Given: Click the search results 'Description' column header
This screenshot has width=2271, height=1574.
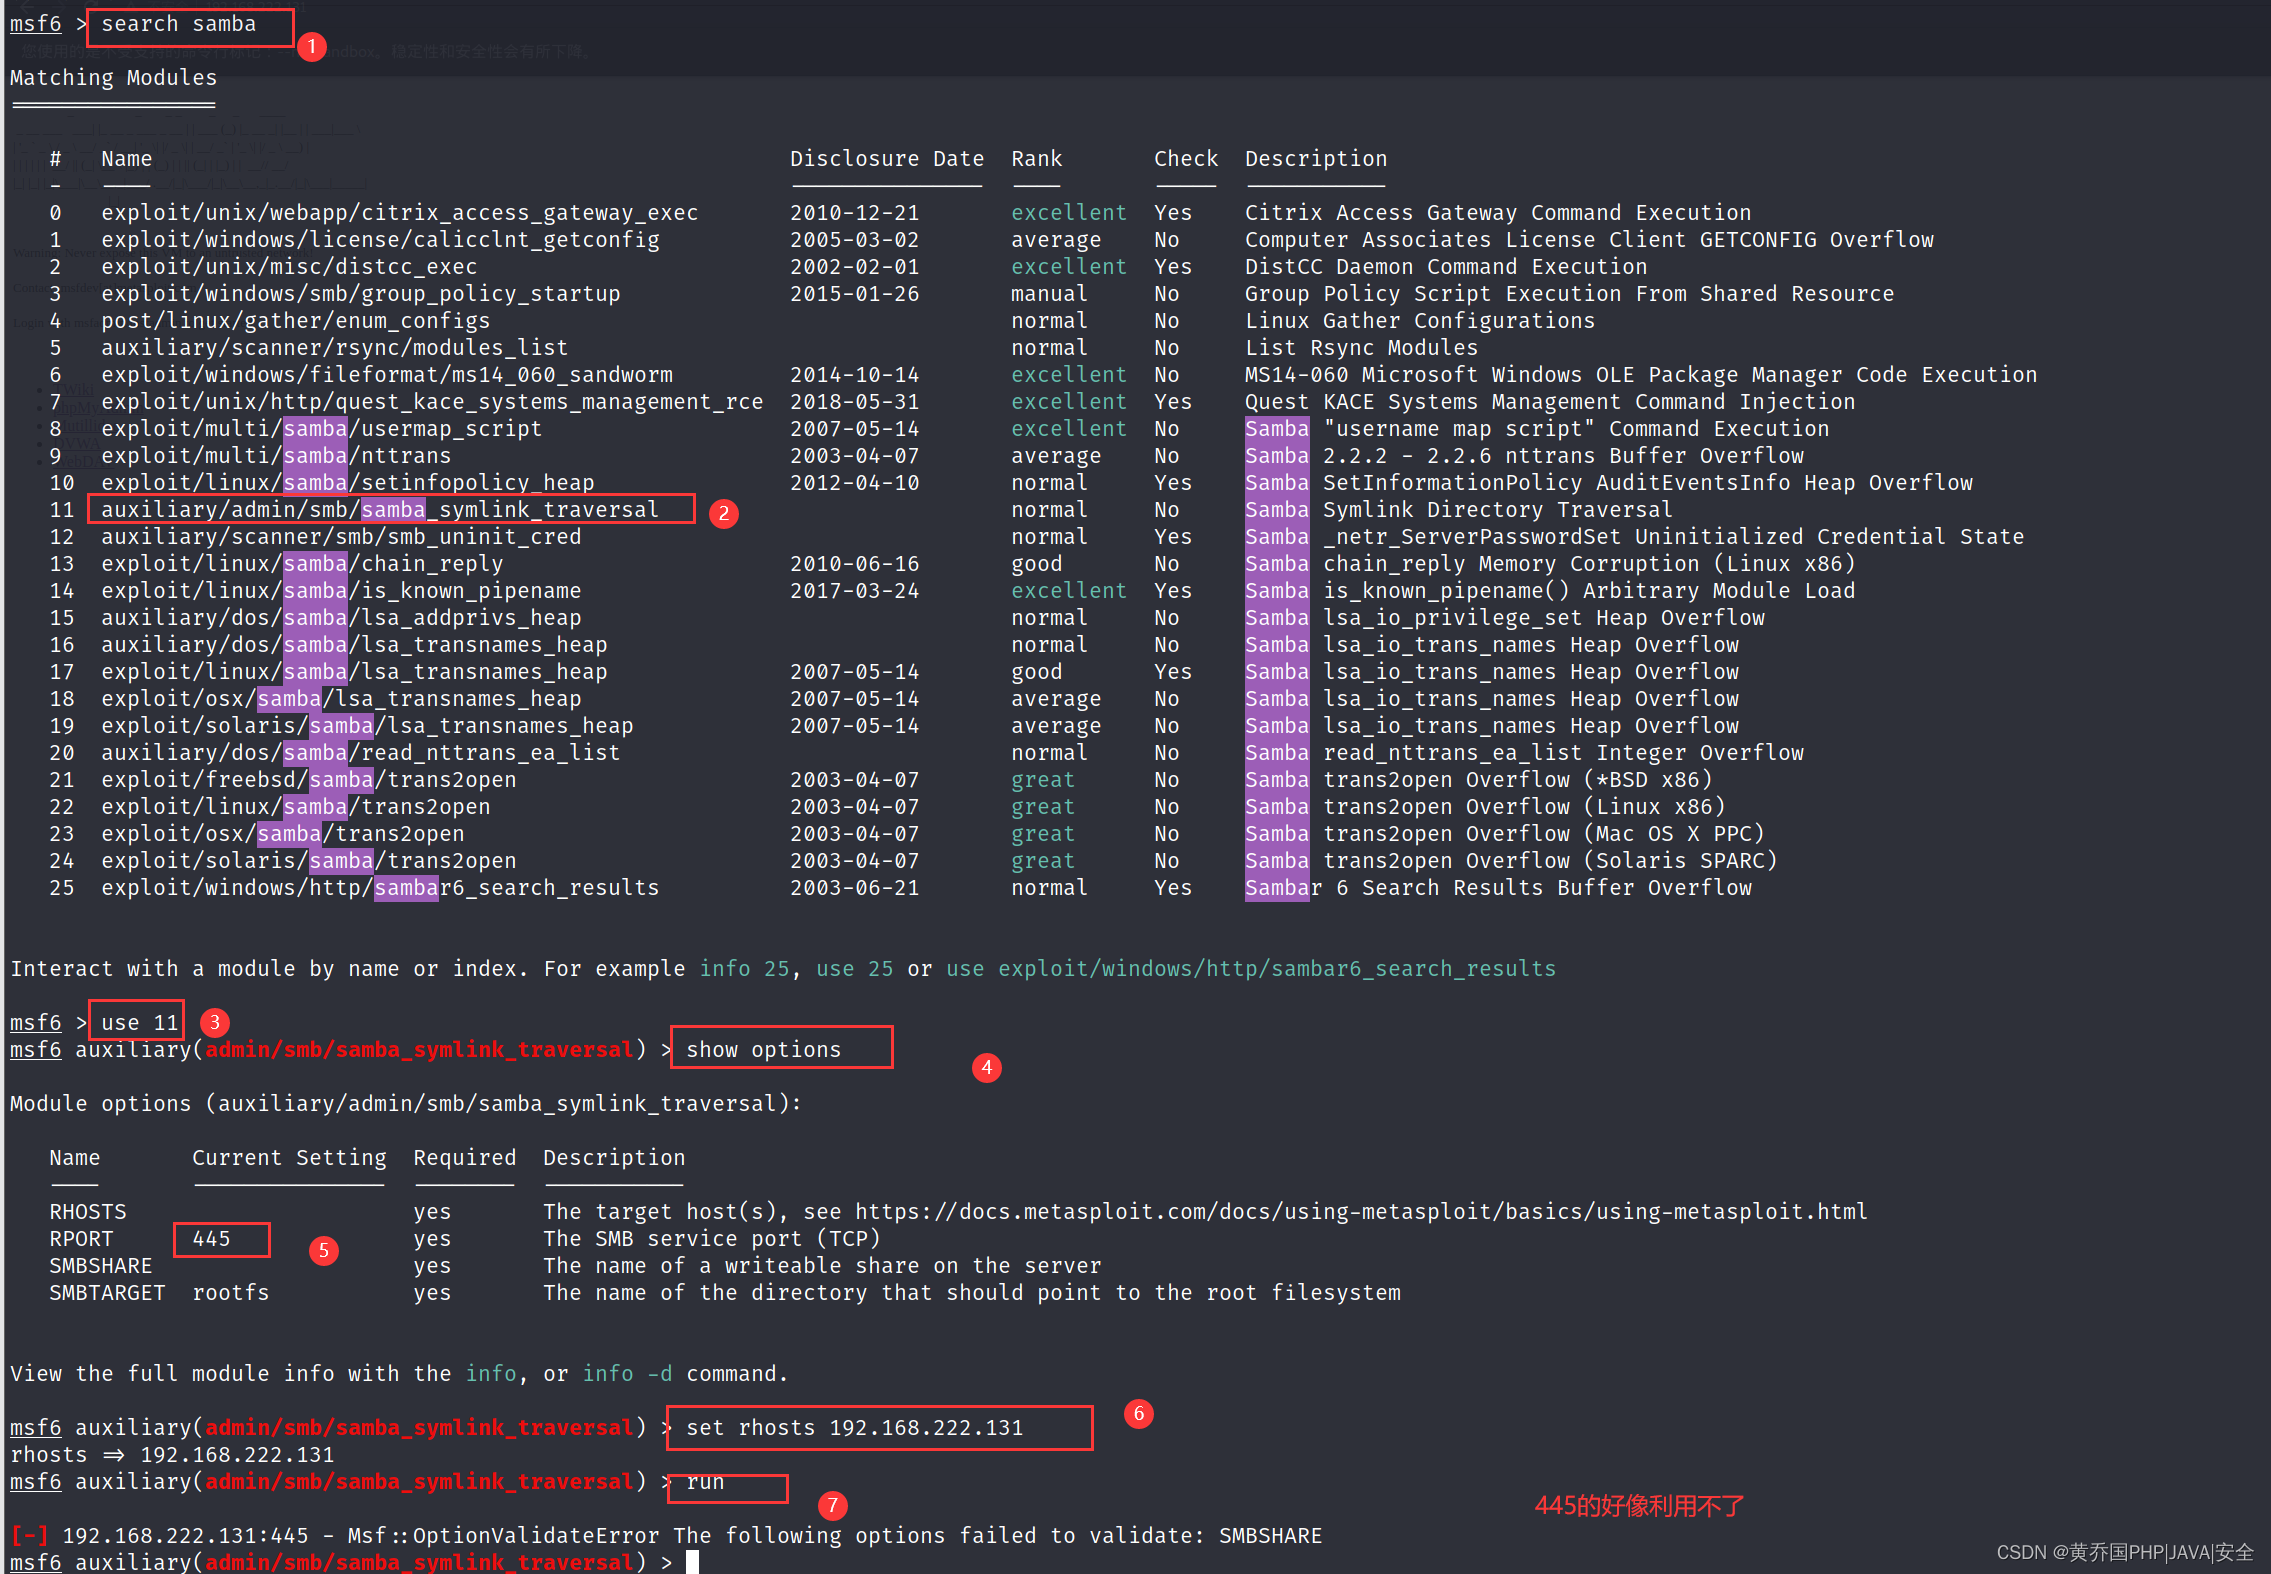Looking at the screenshot, I should click(x=1316, y=159).
